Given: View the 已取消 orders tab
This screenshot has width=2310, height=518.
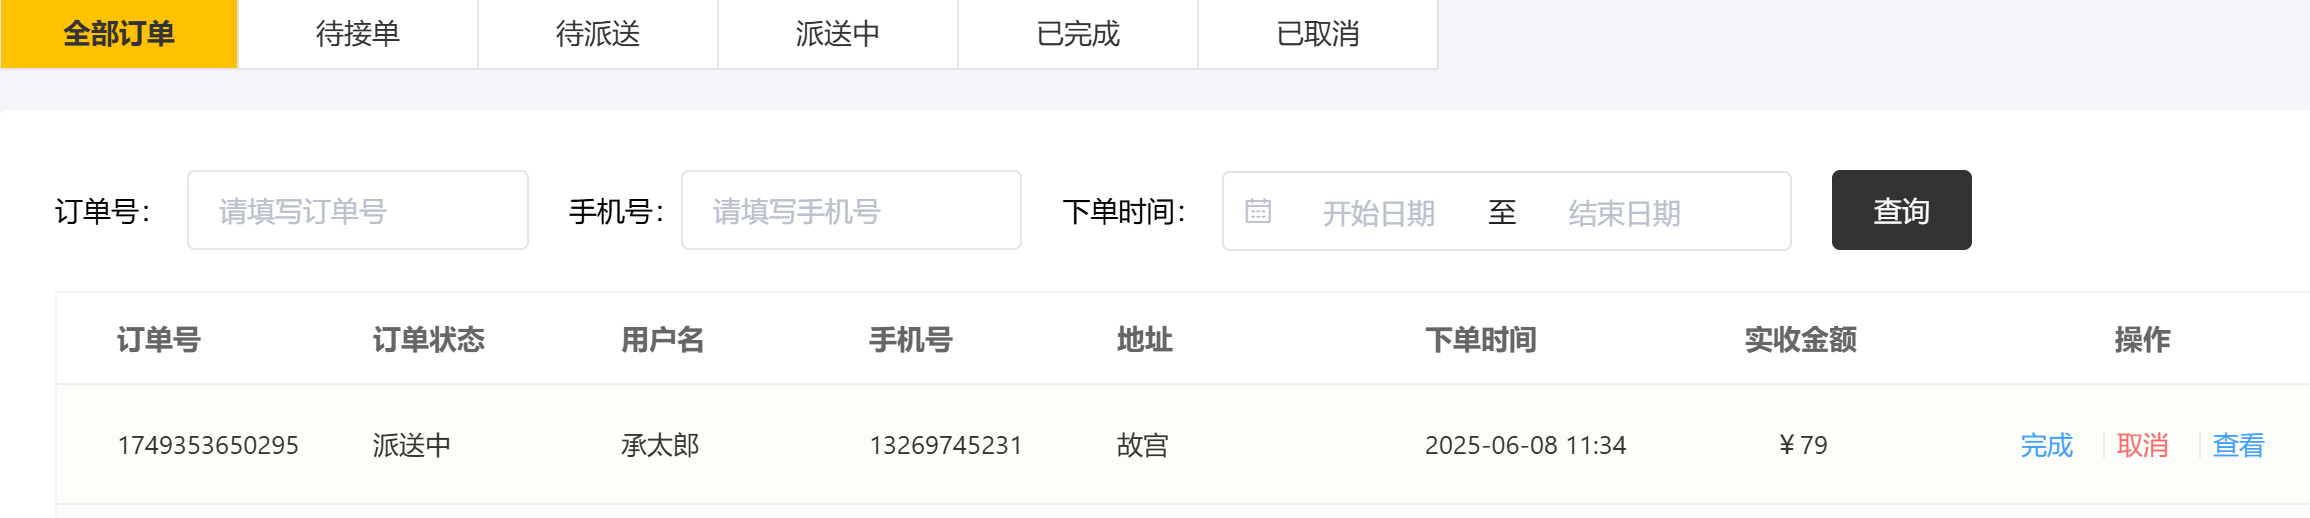Looking at the screenshot, I should (x=1318, y=34).
